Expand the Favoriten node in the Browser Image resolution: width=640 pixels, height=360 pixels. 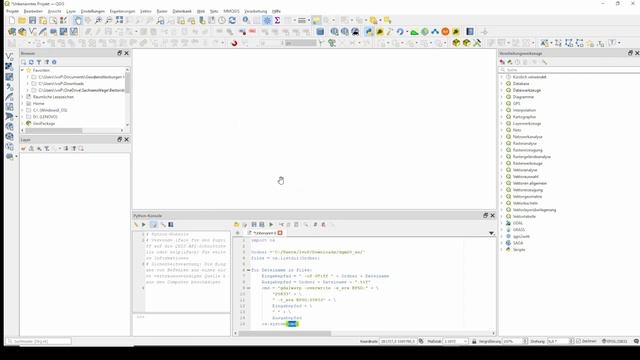pos(22,71)
